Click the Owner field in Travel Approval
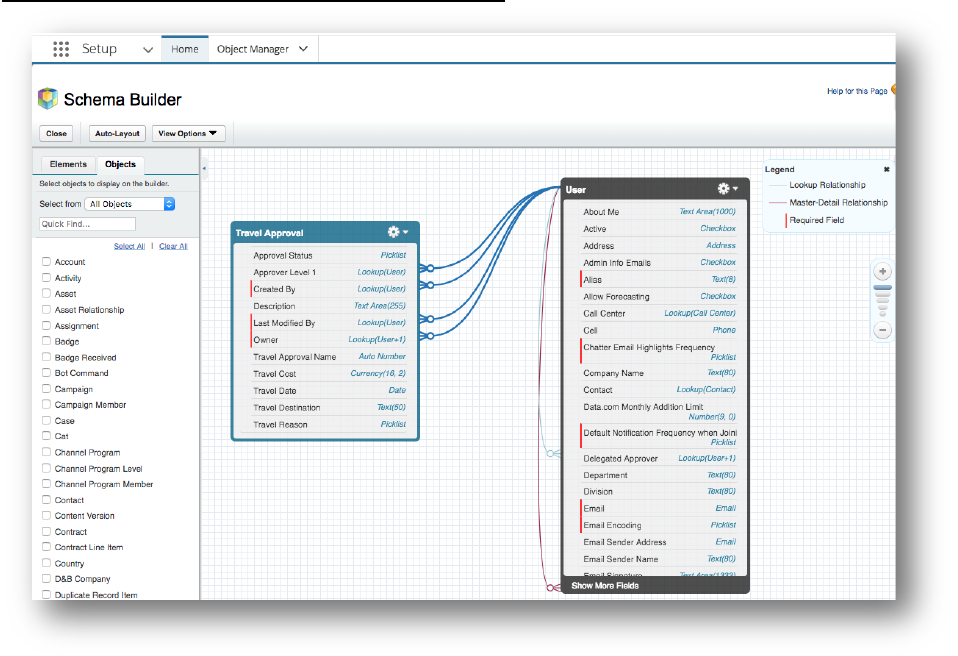 [x=329, y=340]
